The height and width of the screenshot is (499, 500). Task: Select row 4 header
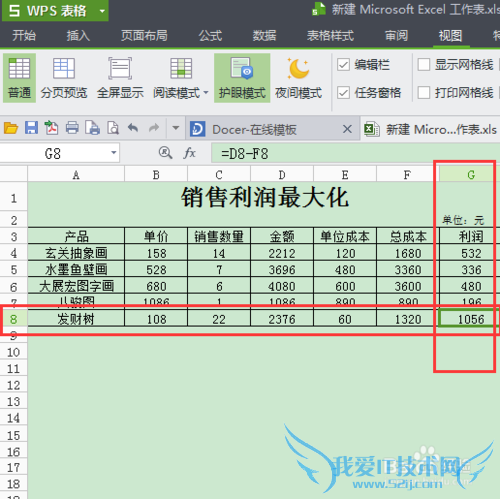(13, 253)
